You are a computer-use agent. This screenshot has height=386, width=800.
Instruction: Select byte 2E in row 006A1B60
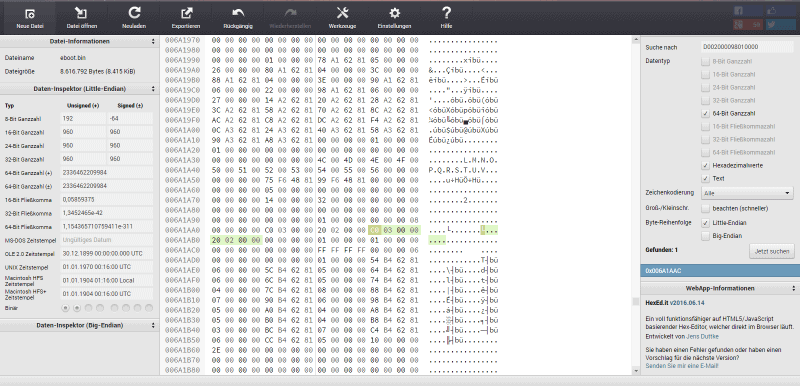(x=215, y=350)
